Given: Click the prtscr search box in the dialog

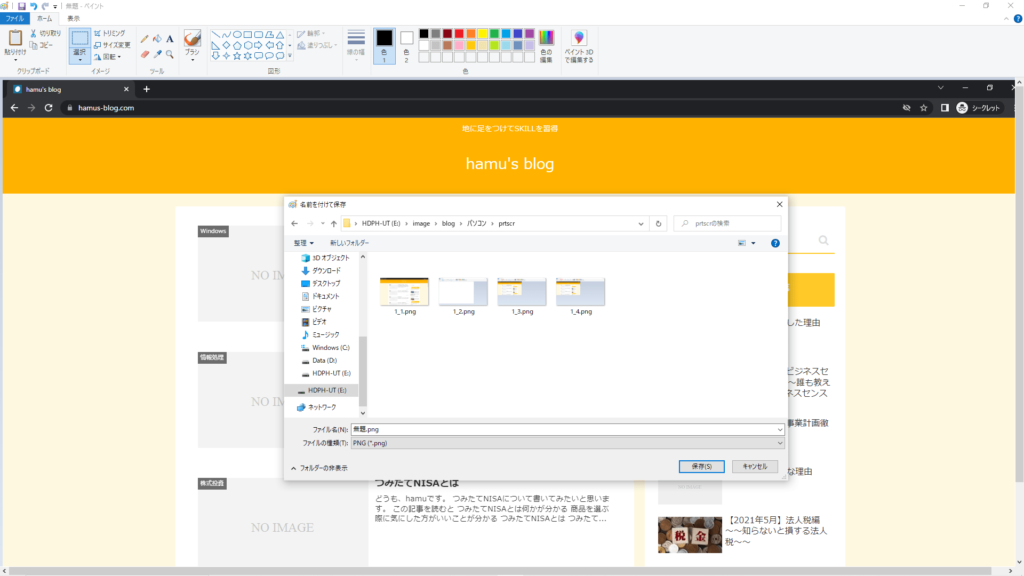Looking at the screenshot, I should pos(728,223).
